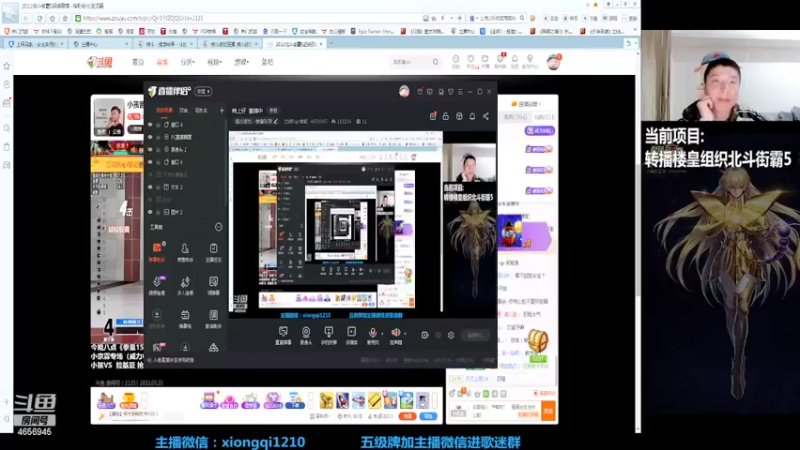Mute the 扬声器 speaker
This screenshot has height=450, width=800.
pyautogui.click(x=395, y=335)
